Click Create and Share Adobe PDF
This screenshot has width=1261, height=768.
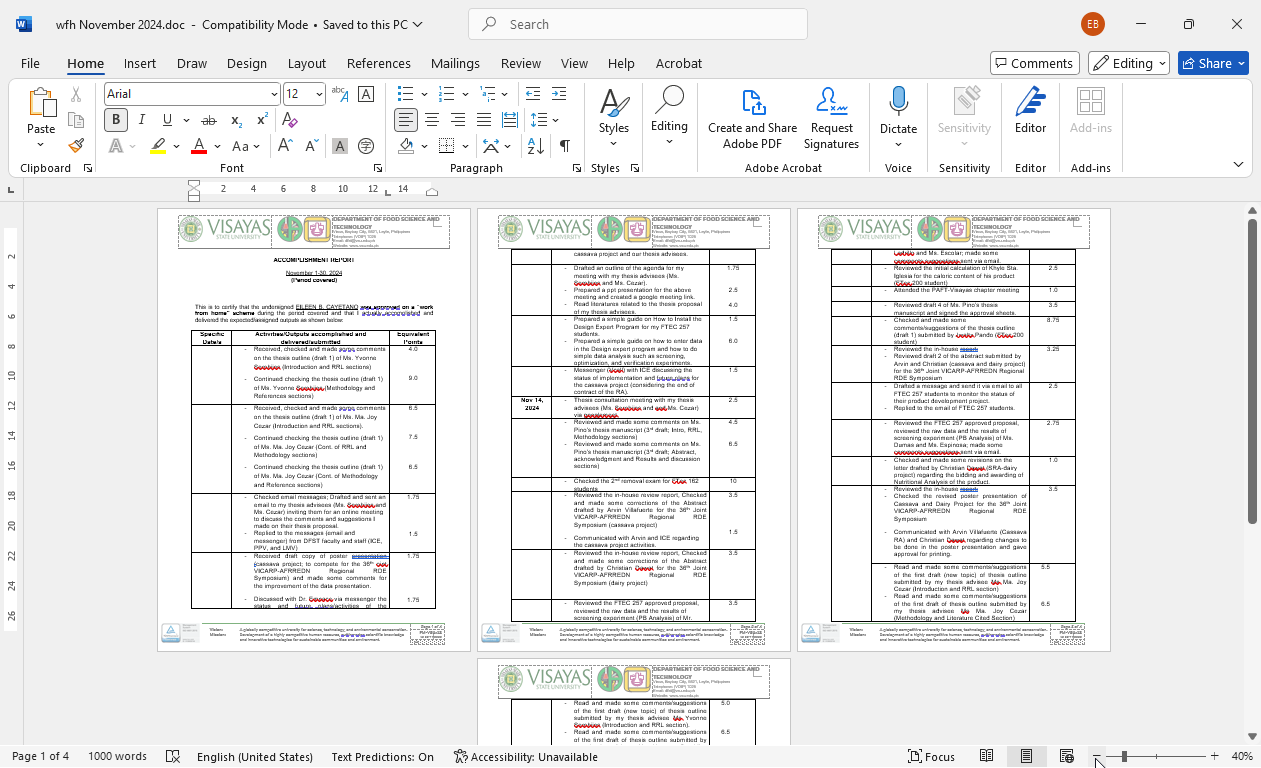pos(752,118)
